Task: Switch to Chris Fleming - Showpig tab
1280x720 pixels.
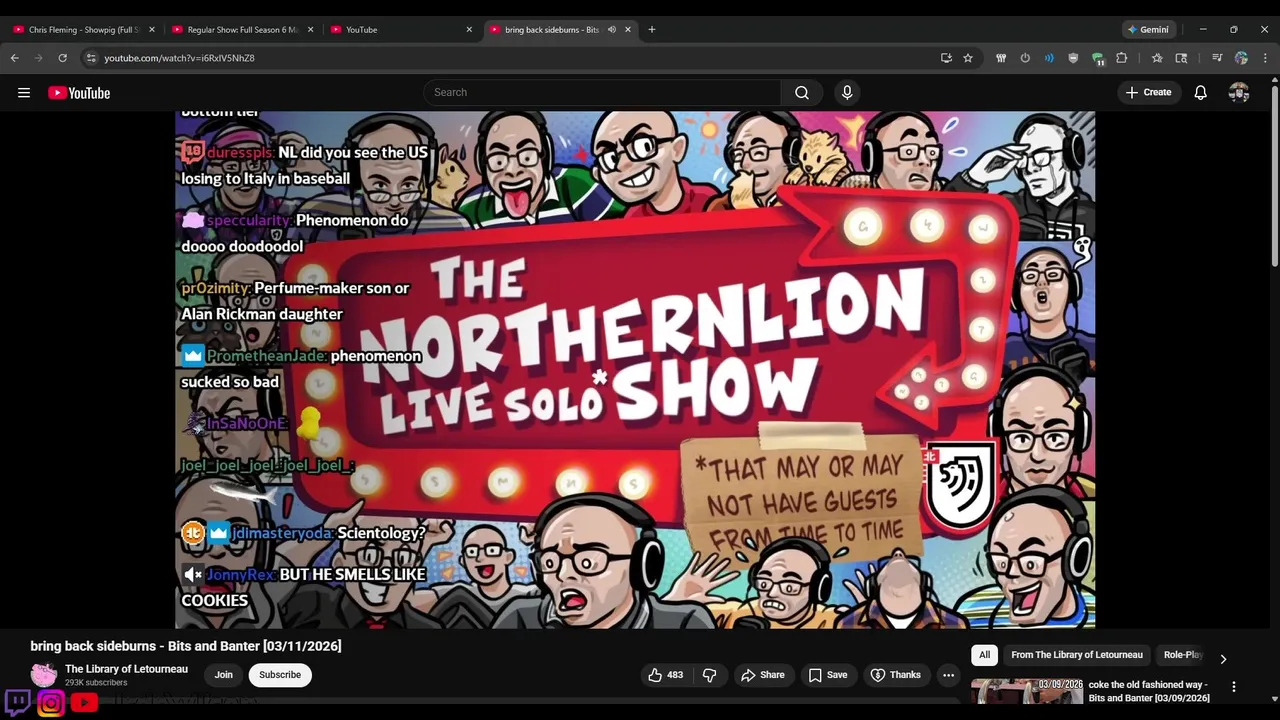Action: pos(84,30)
